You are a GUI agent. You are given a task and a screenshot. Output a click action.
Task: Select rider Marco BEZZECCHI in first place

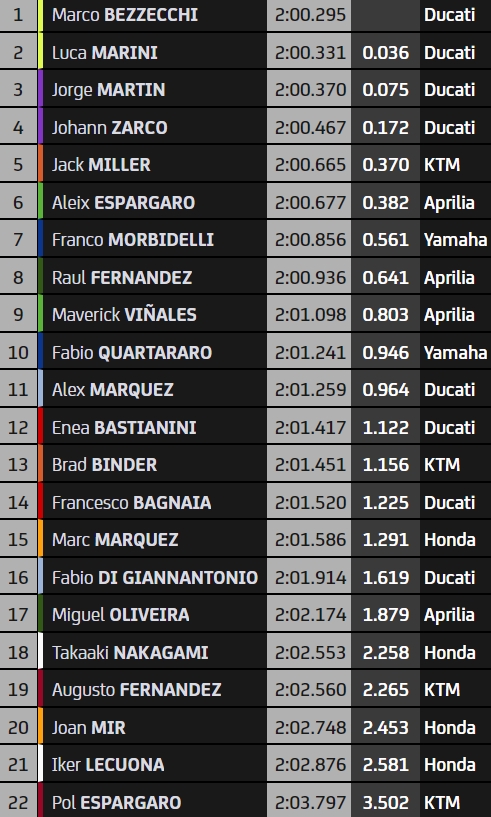(125, 15)
